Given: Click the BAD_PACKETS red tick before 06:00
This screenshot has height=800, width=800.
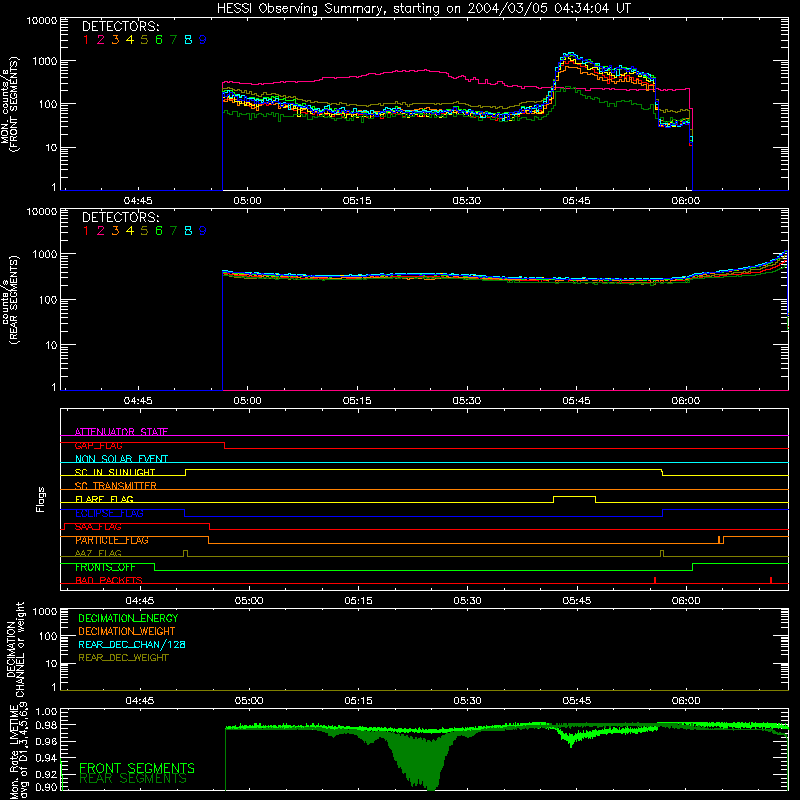Looking at the screenshot, I should pos(655,580).
